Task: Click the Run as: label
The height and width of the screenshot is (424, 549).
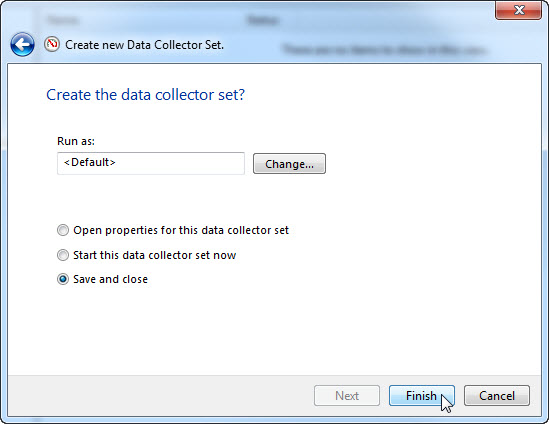Action: coord(76,141)
